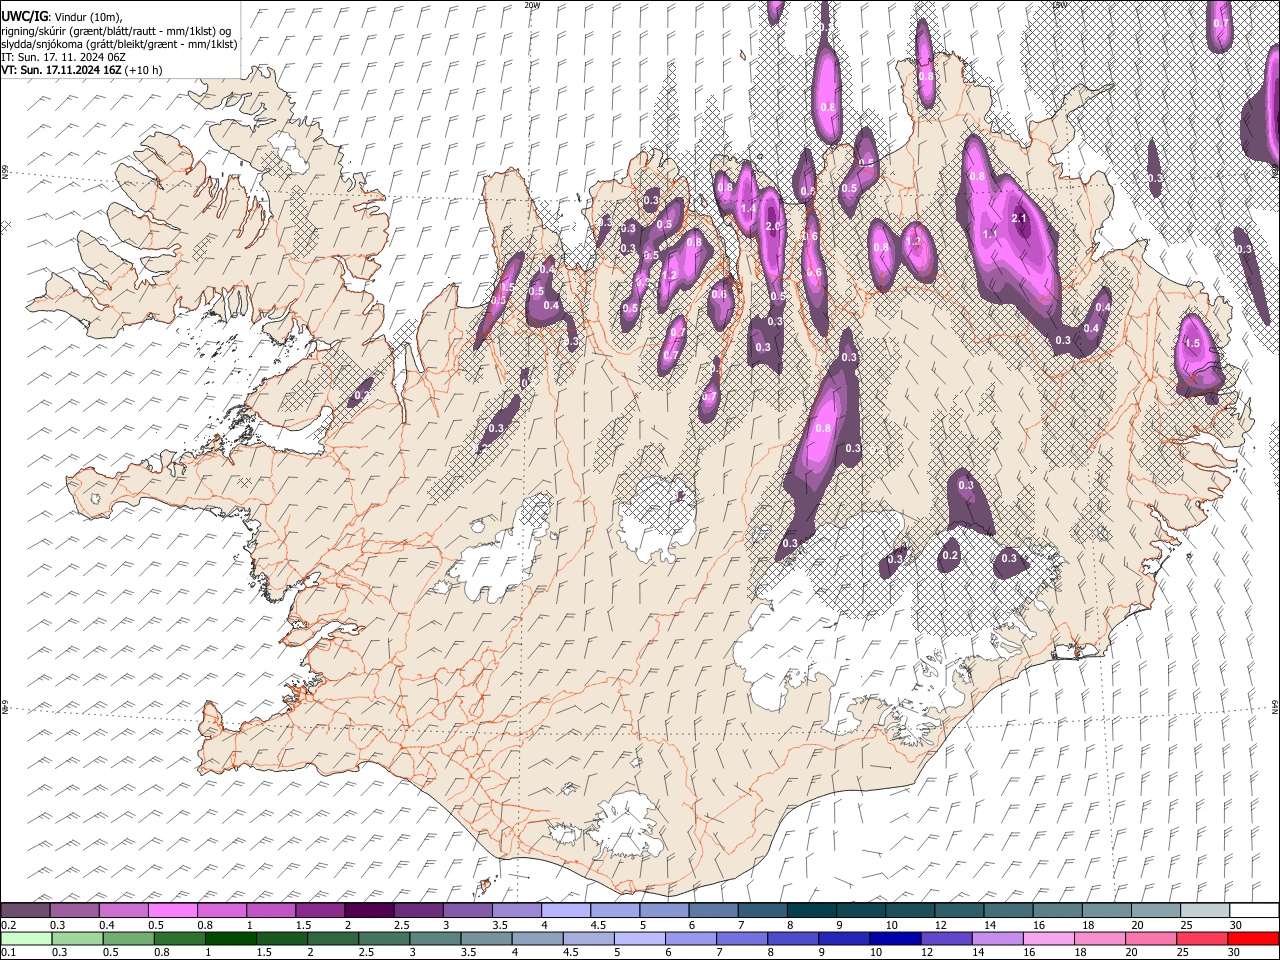Click the '30' tick label in the upper legend row
1280x960 pixels.
tap(1235, 925)
